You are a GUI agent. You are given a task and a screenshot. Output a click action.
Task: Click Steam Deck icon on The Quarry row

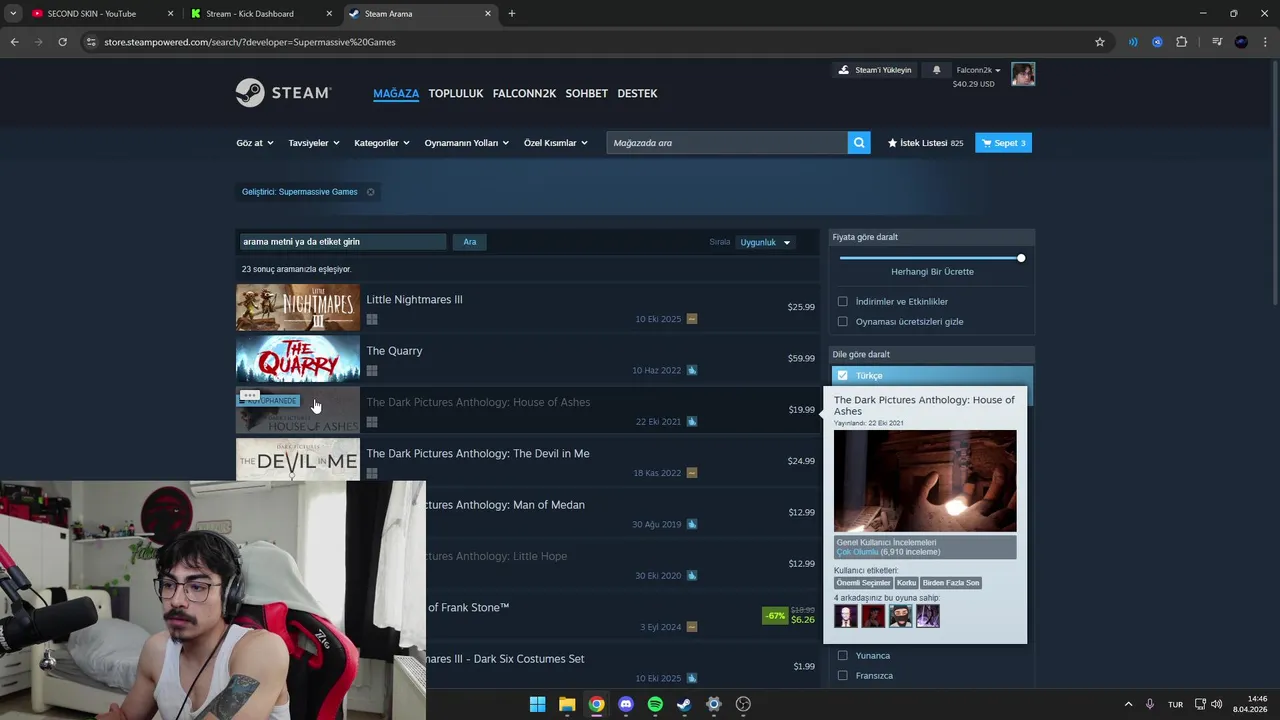(692, 370)
